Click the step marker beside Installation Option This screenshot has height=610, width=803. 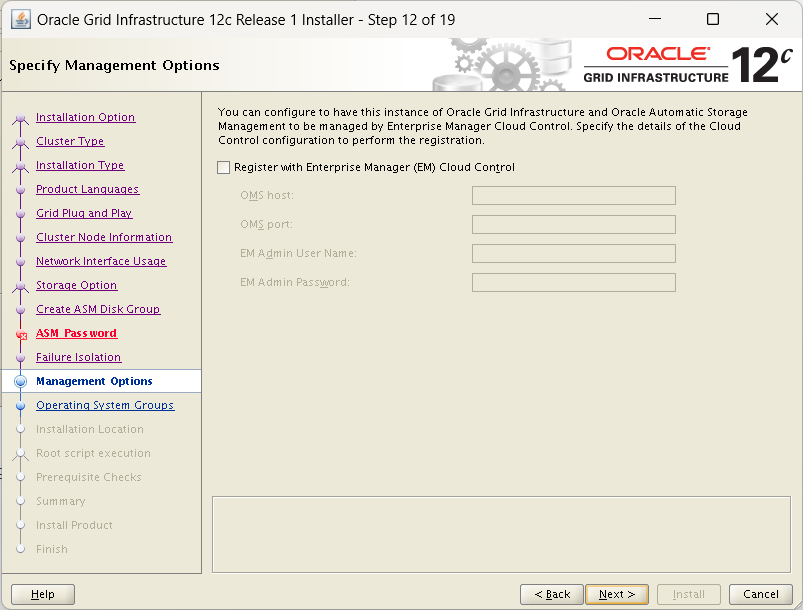20,118
